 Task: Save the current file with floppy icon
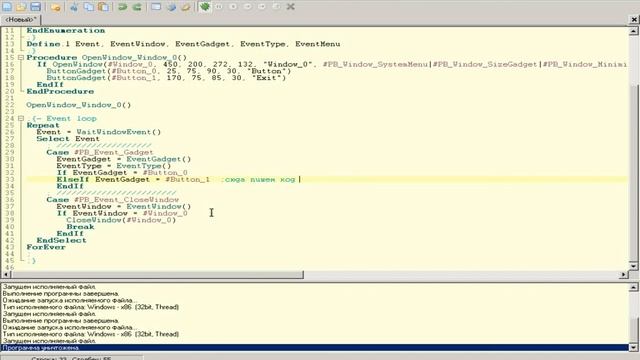[36, 7]
